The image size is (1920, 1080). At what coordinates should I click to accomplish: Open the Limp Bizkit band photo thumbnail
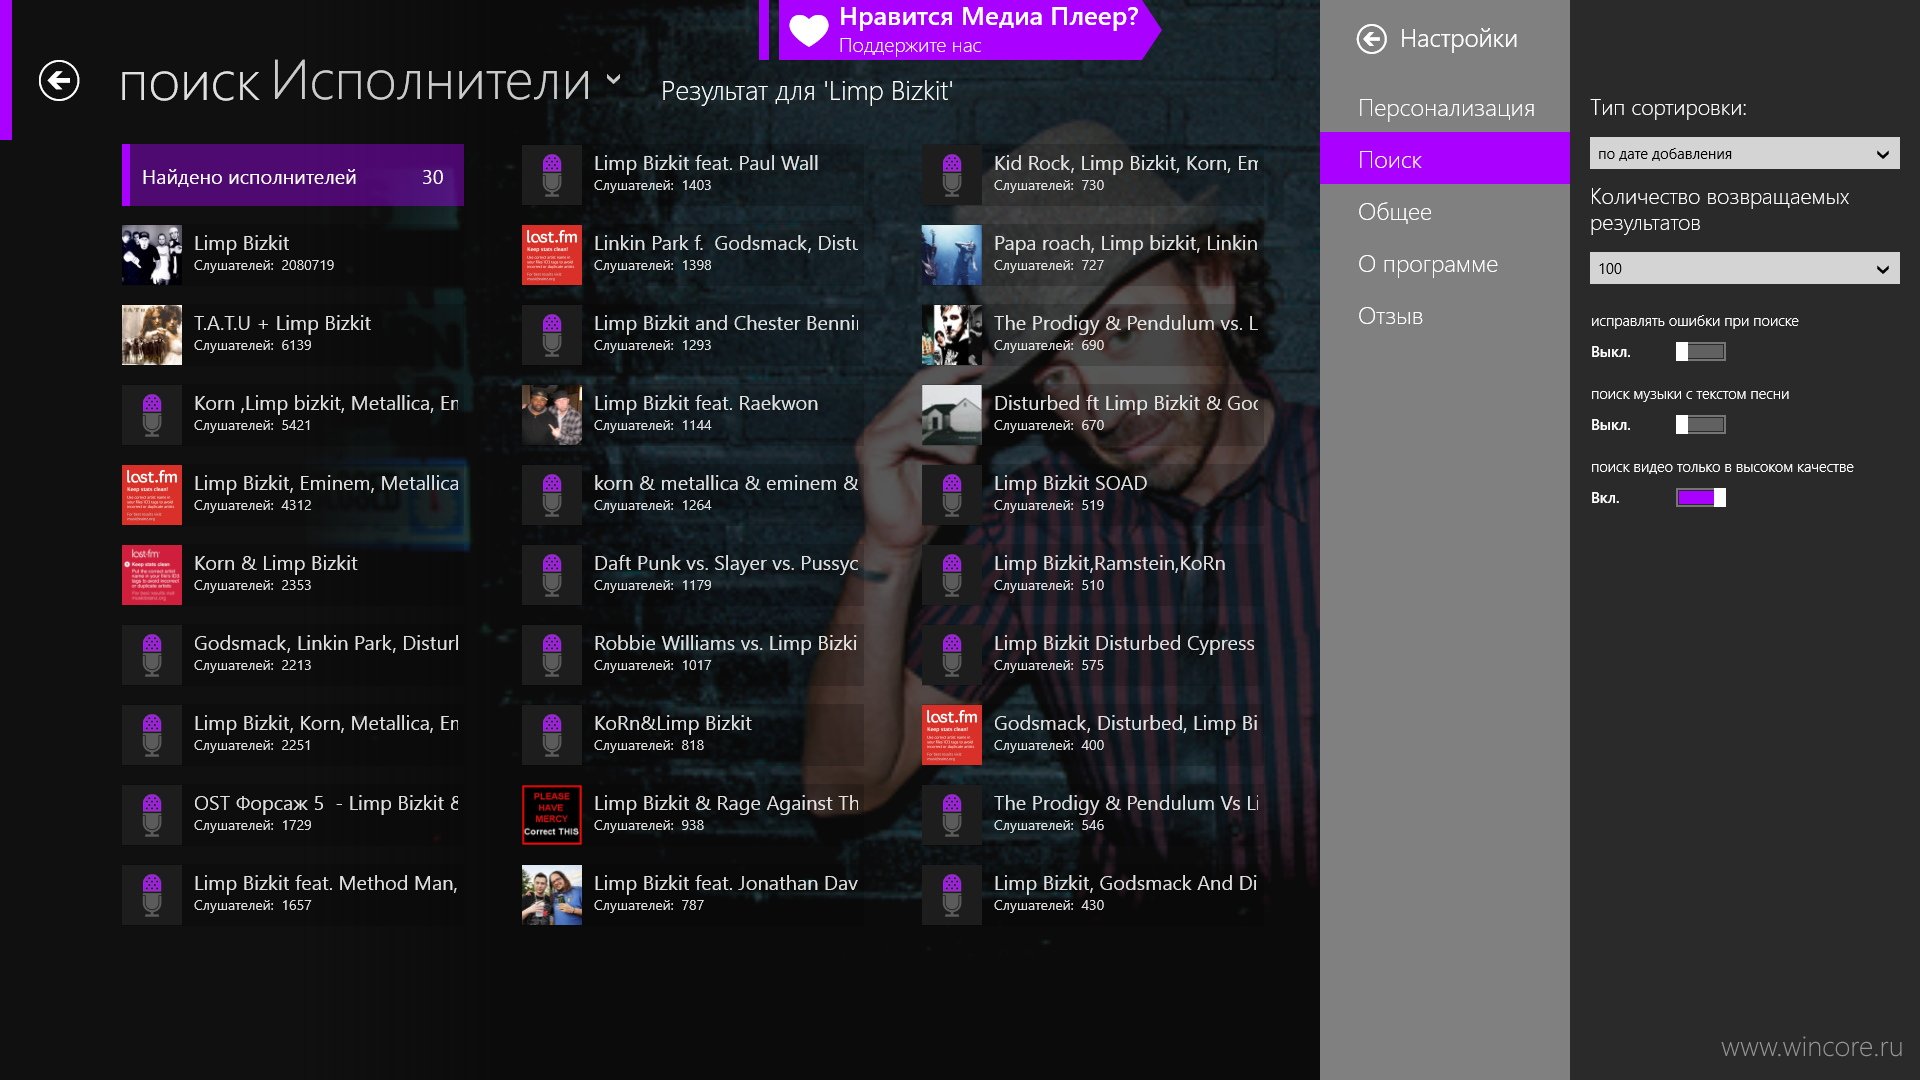coord(152,255)
